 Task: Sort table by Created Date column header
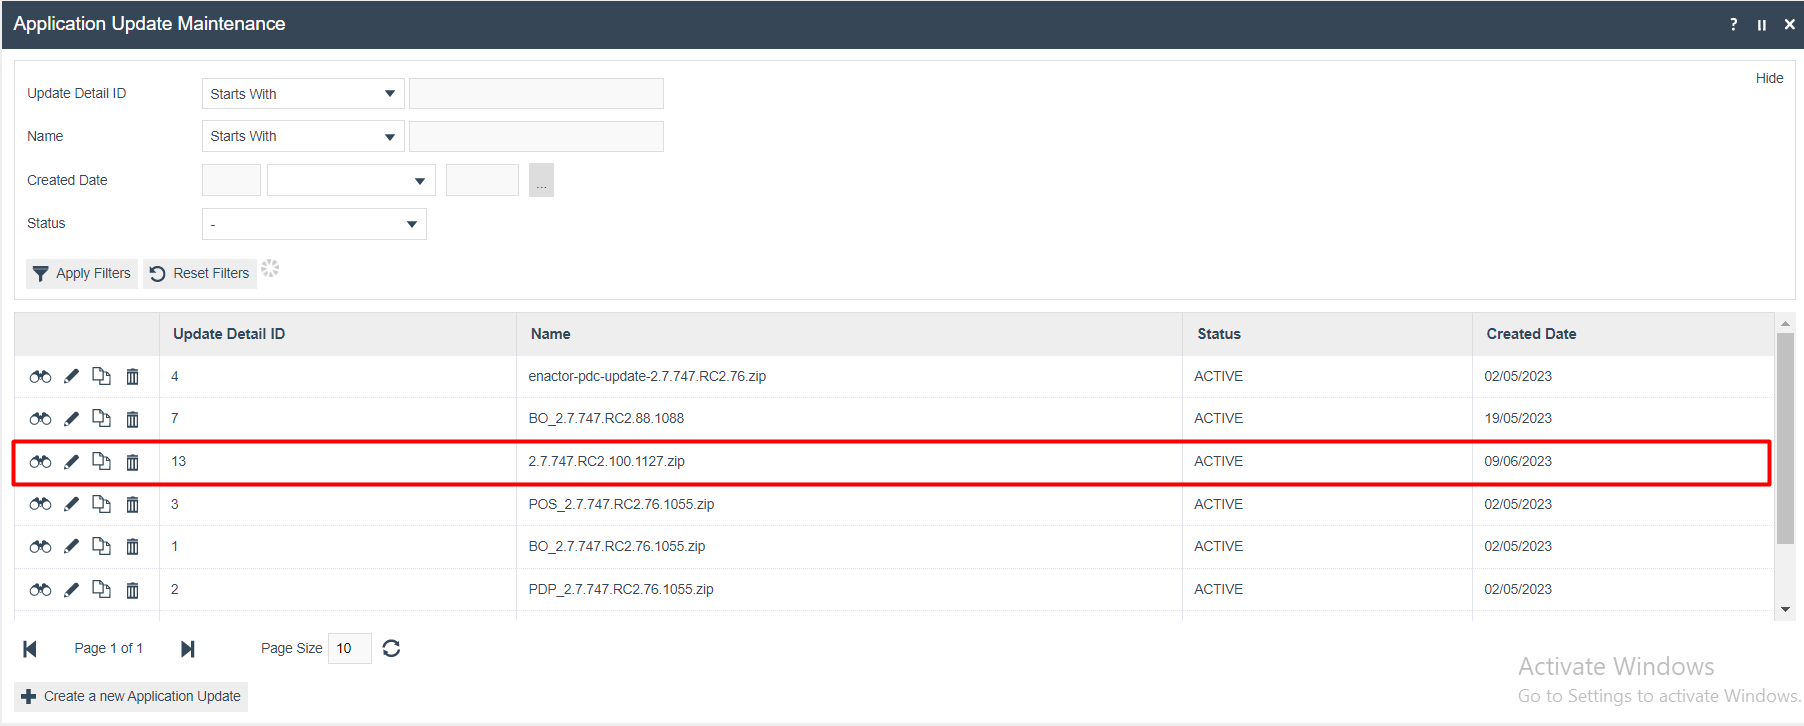(x=1530, y=334)
